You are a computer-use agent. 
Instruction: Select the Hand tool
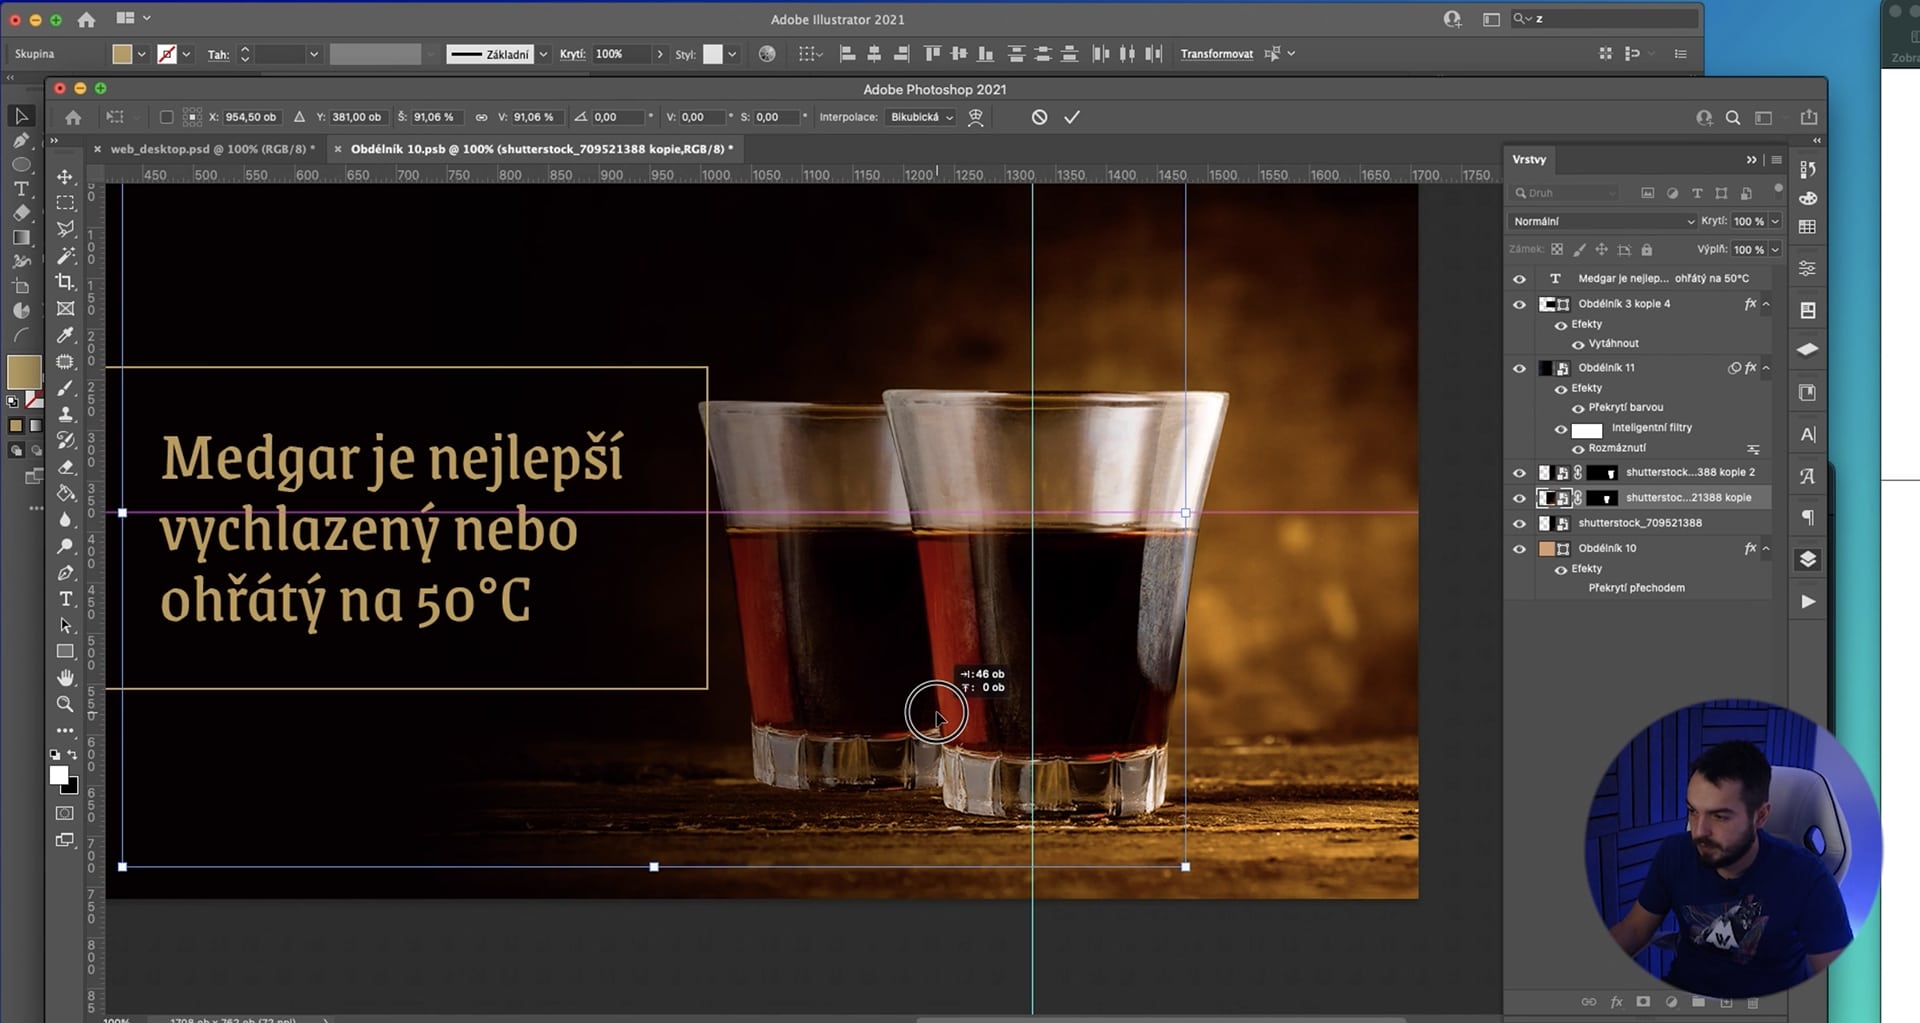[65, 678]
